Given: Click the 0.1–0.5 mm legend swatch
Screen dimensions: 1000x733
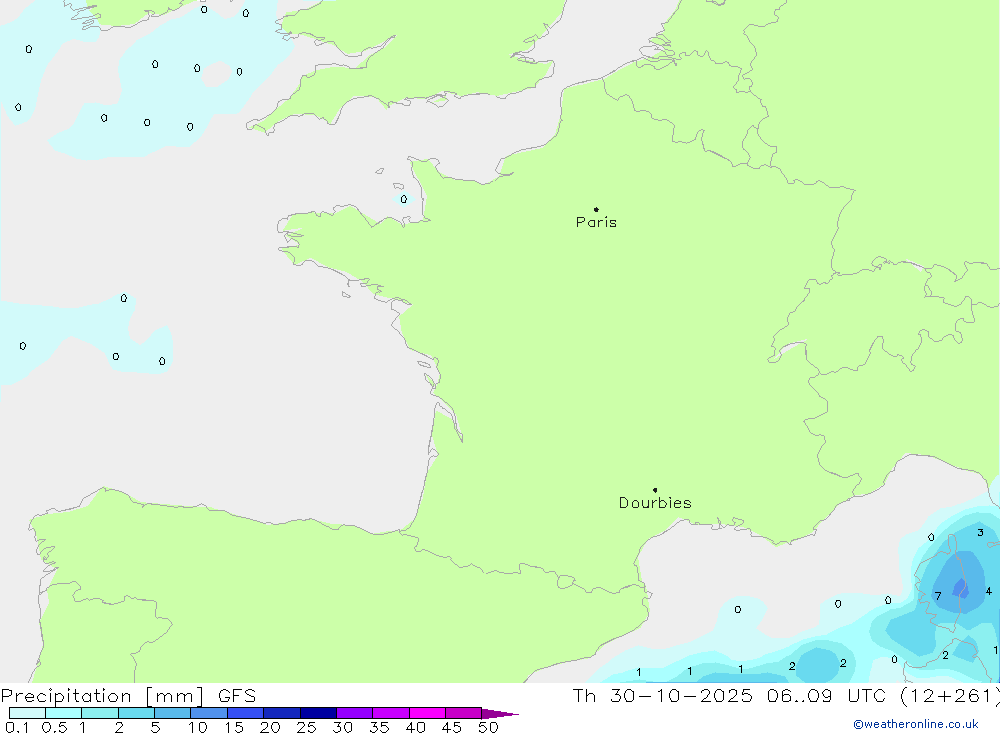Looking at the screenshot, I should (x=27, y=713).
